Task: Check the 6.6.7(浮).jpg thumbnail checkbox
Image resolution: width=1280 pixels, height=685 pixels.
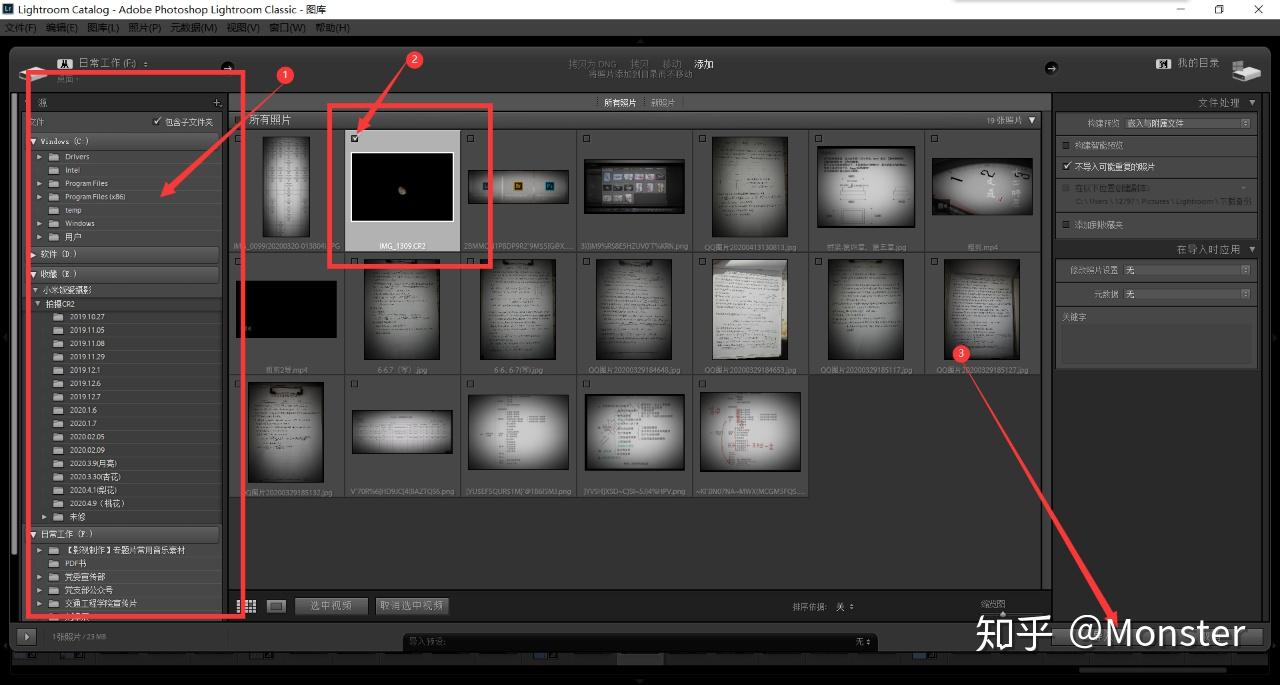Action: (356, 263)
